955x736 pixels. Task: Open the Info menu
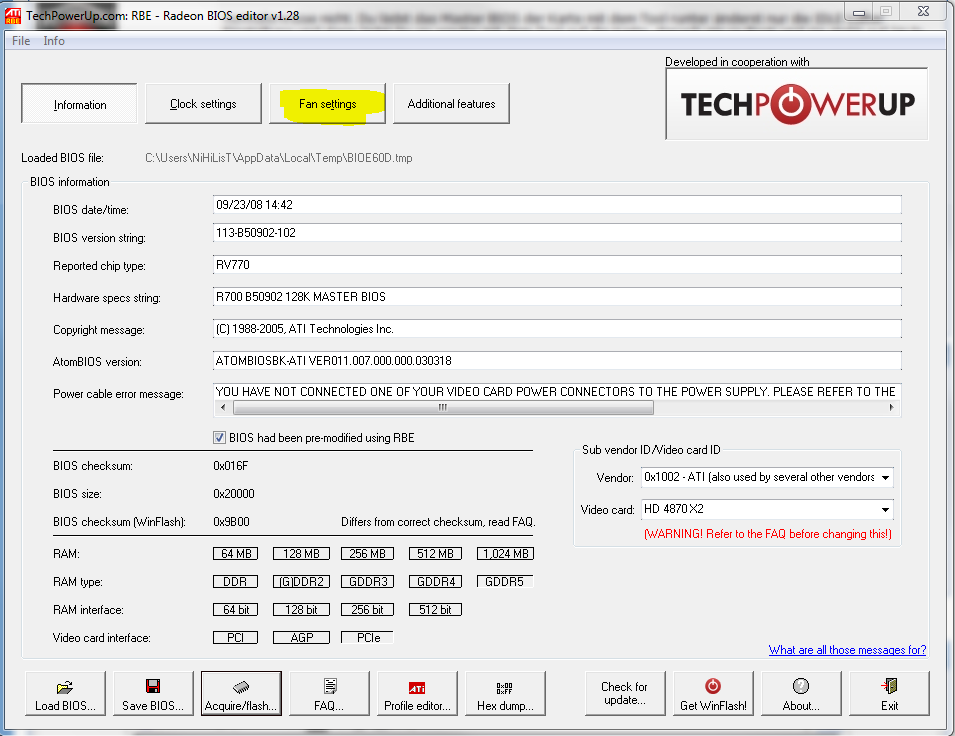coord(54,41)
